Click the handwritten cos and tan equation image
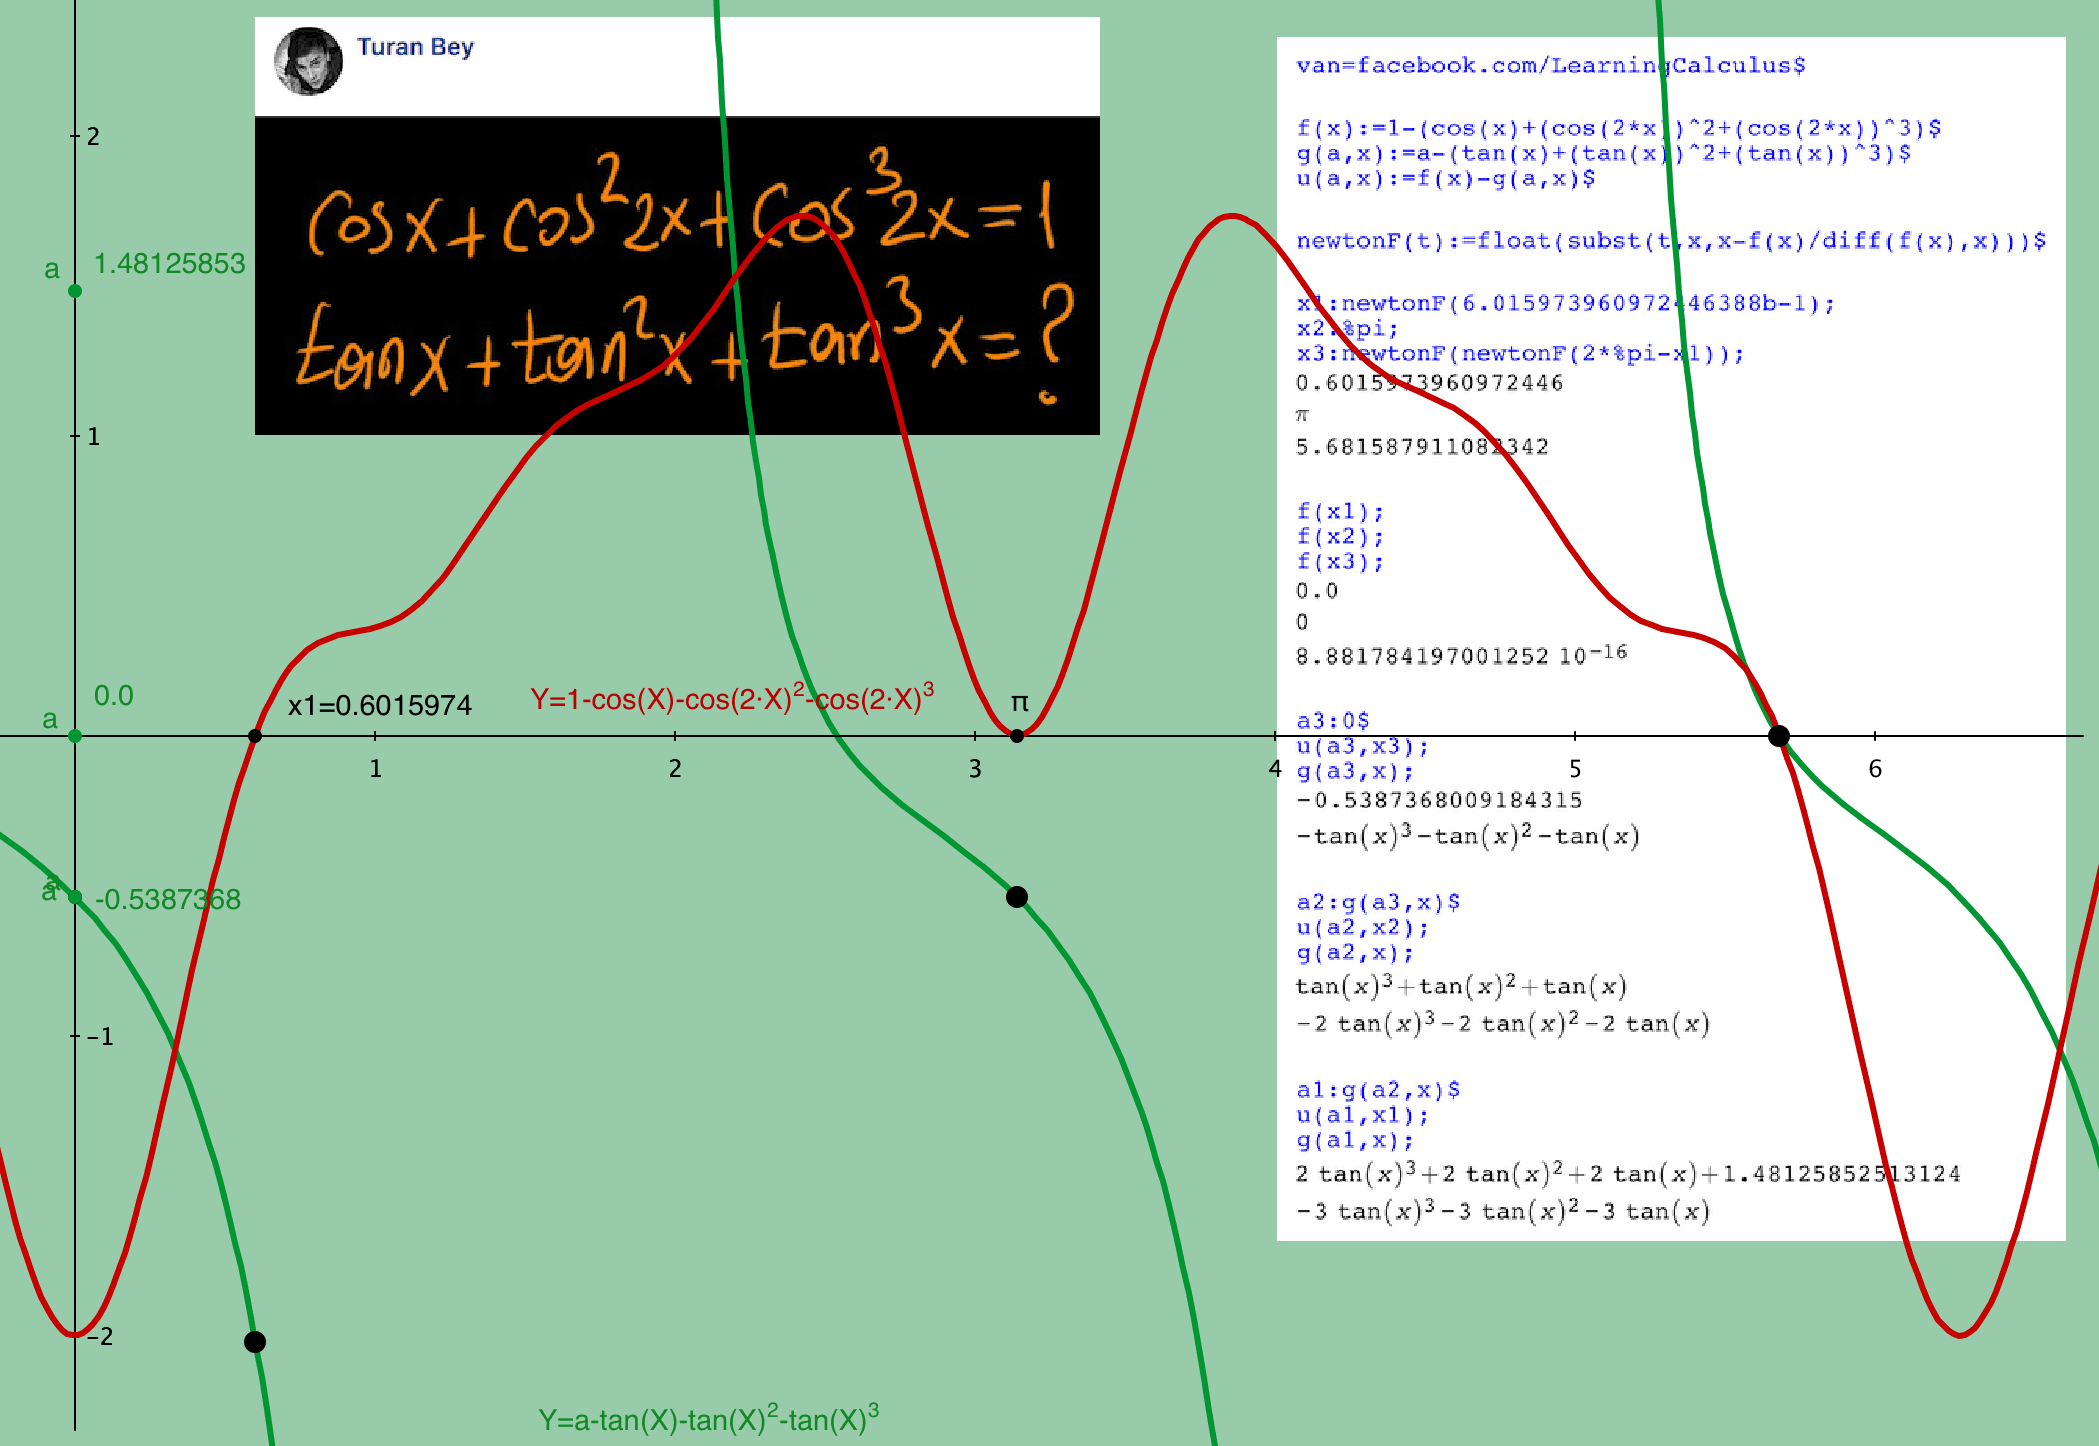Viewport: 2099px width, 1446px height. (x=677, y=276)
